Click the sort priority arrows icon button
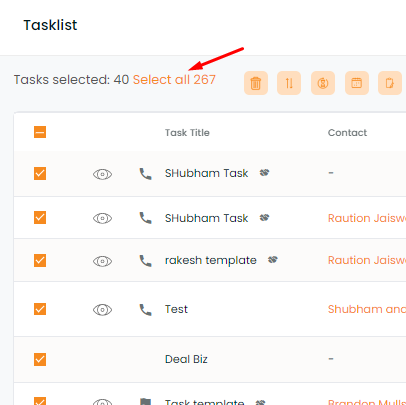406x405 pixels. click(289, 83)
